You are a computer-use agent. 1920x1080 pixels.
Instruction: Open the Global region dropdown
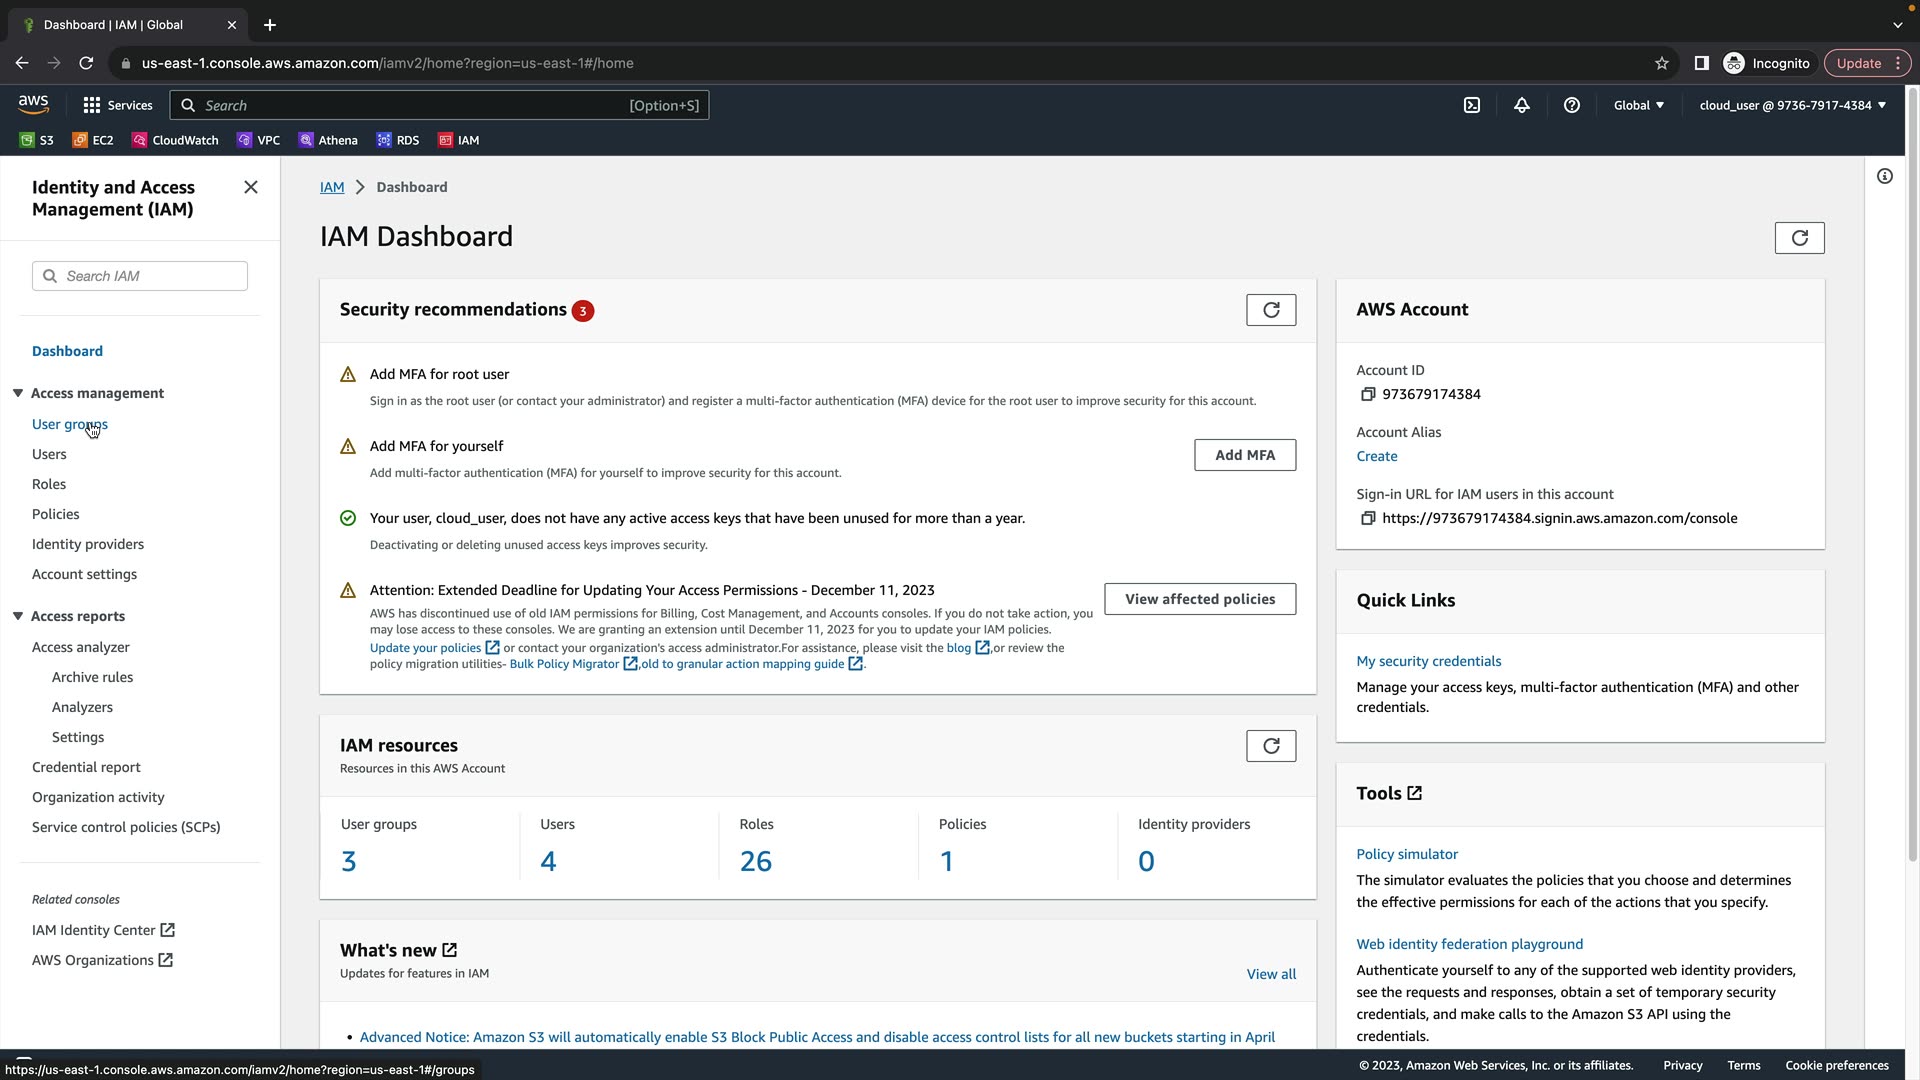(1638, 105)
